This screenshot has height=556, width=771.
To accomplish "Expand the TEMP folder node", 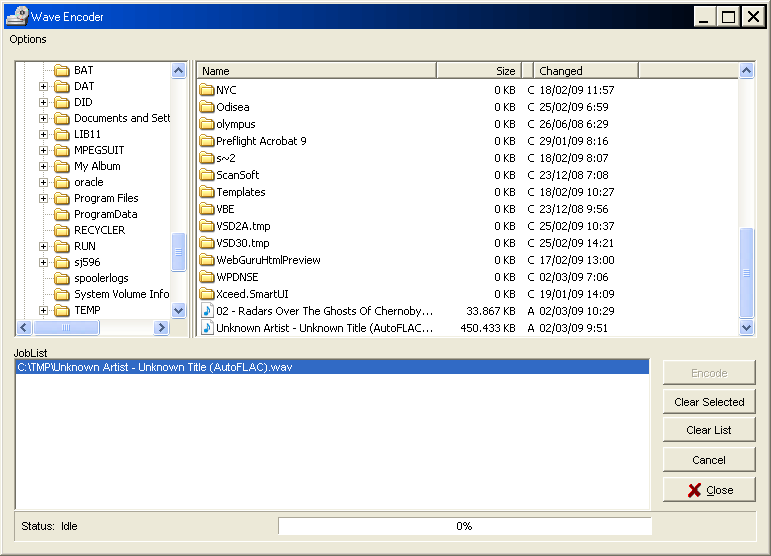I will tap(44, 310).
